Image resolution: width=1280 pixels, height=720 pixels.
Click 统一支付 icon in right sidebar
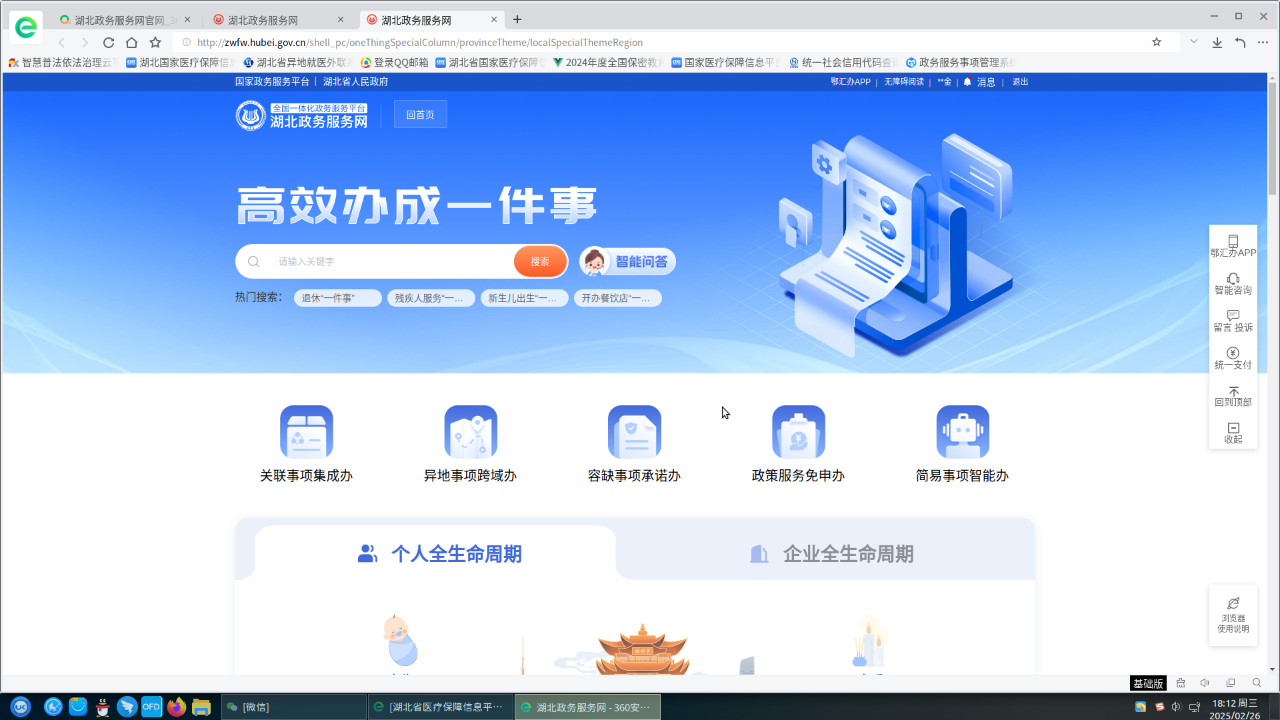[1233, 353]
